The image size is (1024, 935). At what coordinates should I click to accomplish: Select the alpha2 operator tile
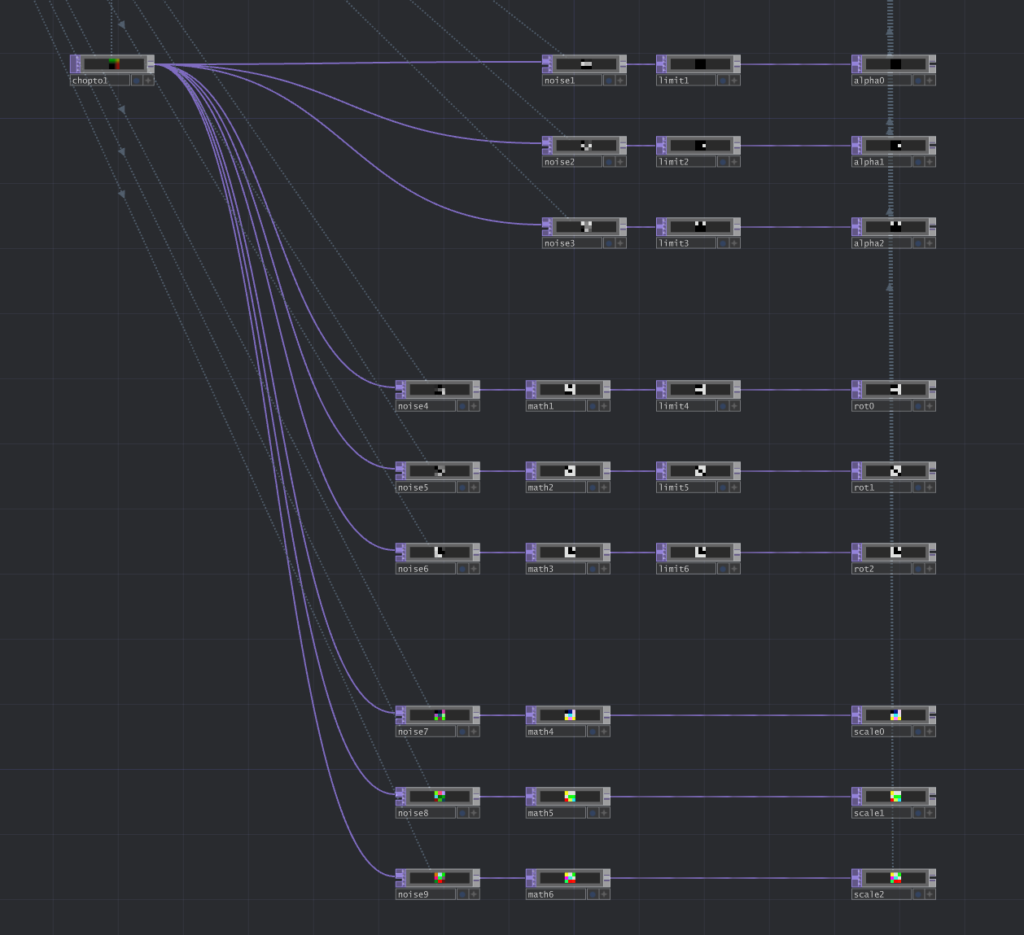click(895, 226)
